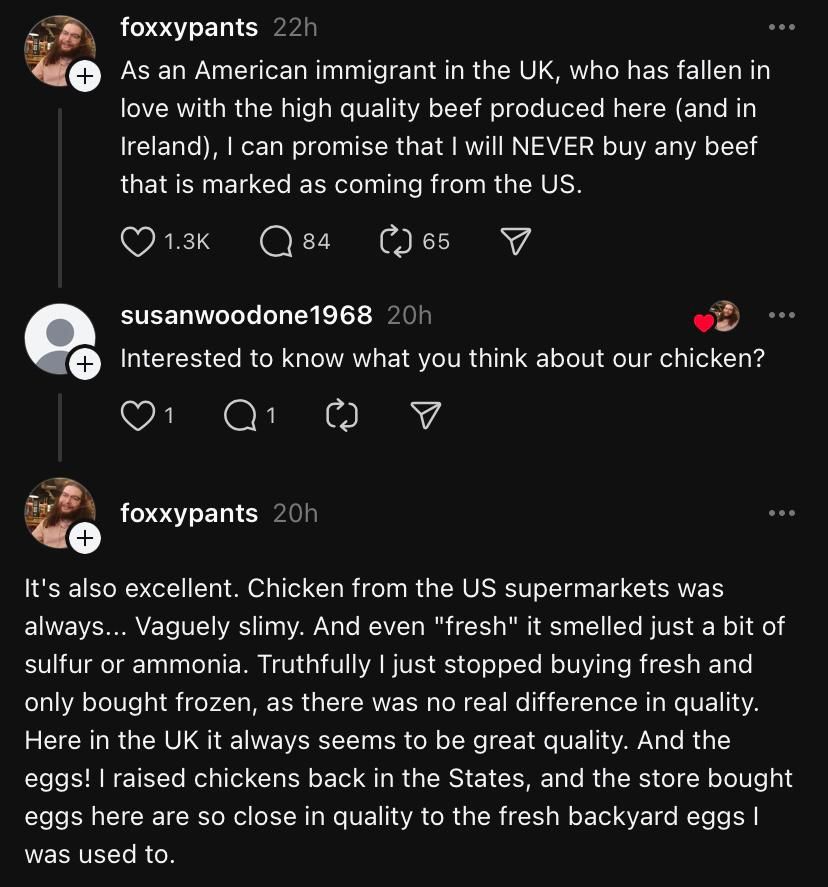The width and height of the screenshot is (828, 887).
Task: Share foxxypants' first post via send icon
Action: pos(516,242)
